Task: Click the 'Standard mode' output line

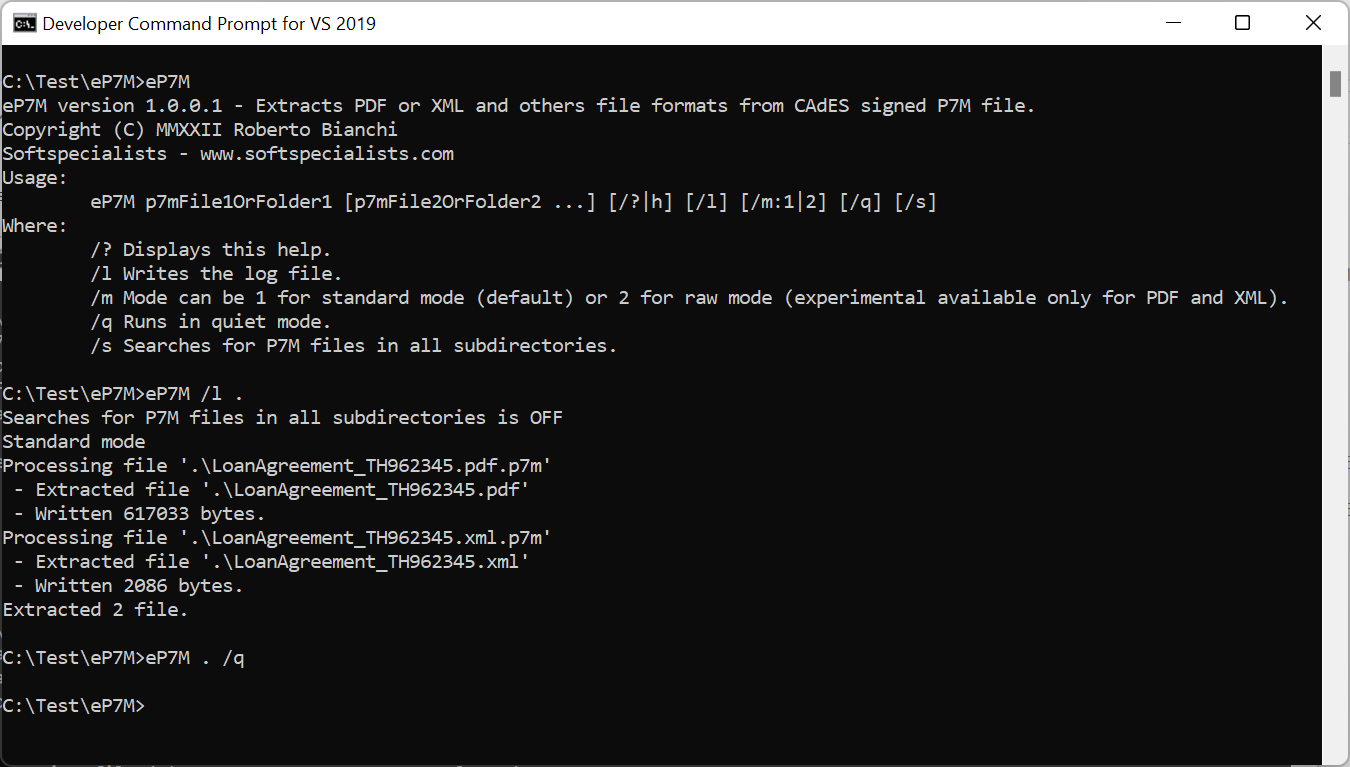Action: pyautogui.click(x=74, y=442)
